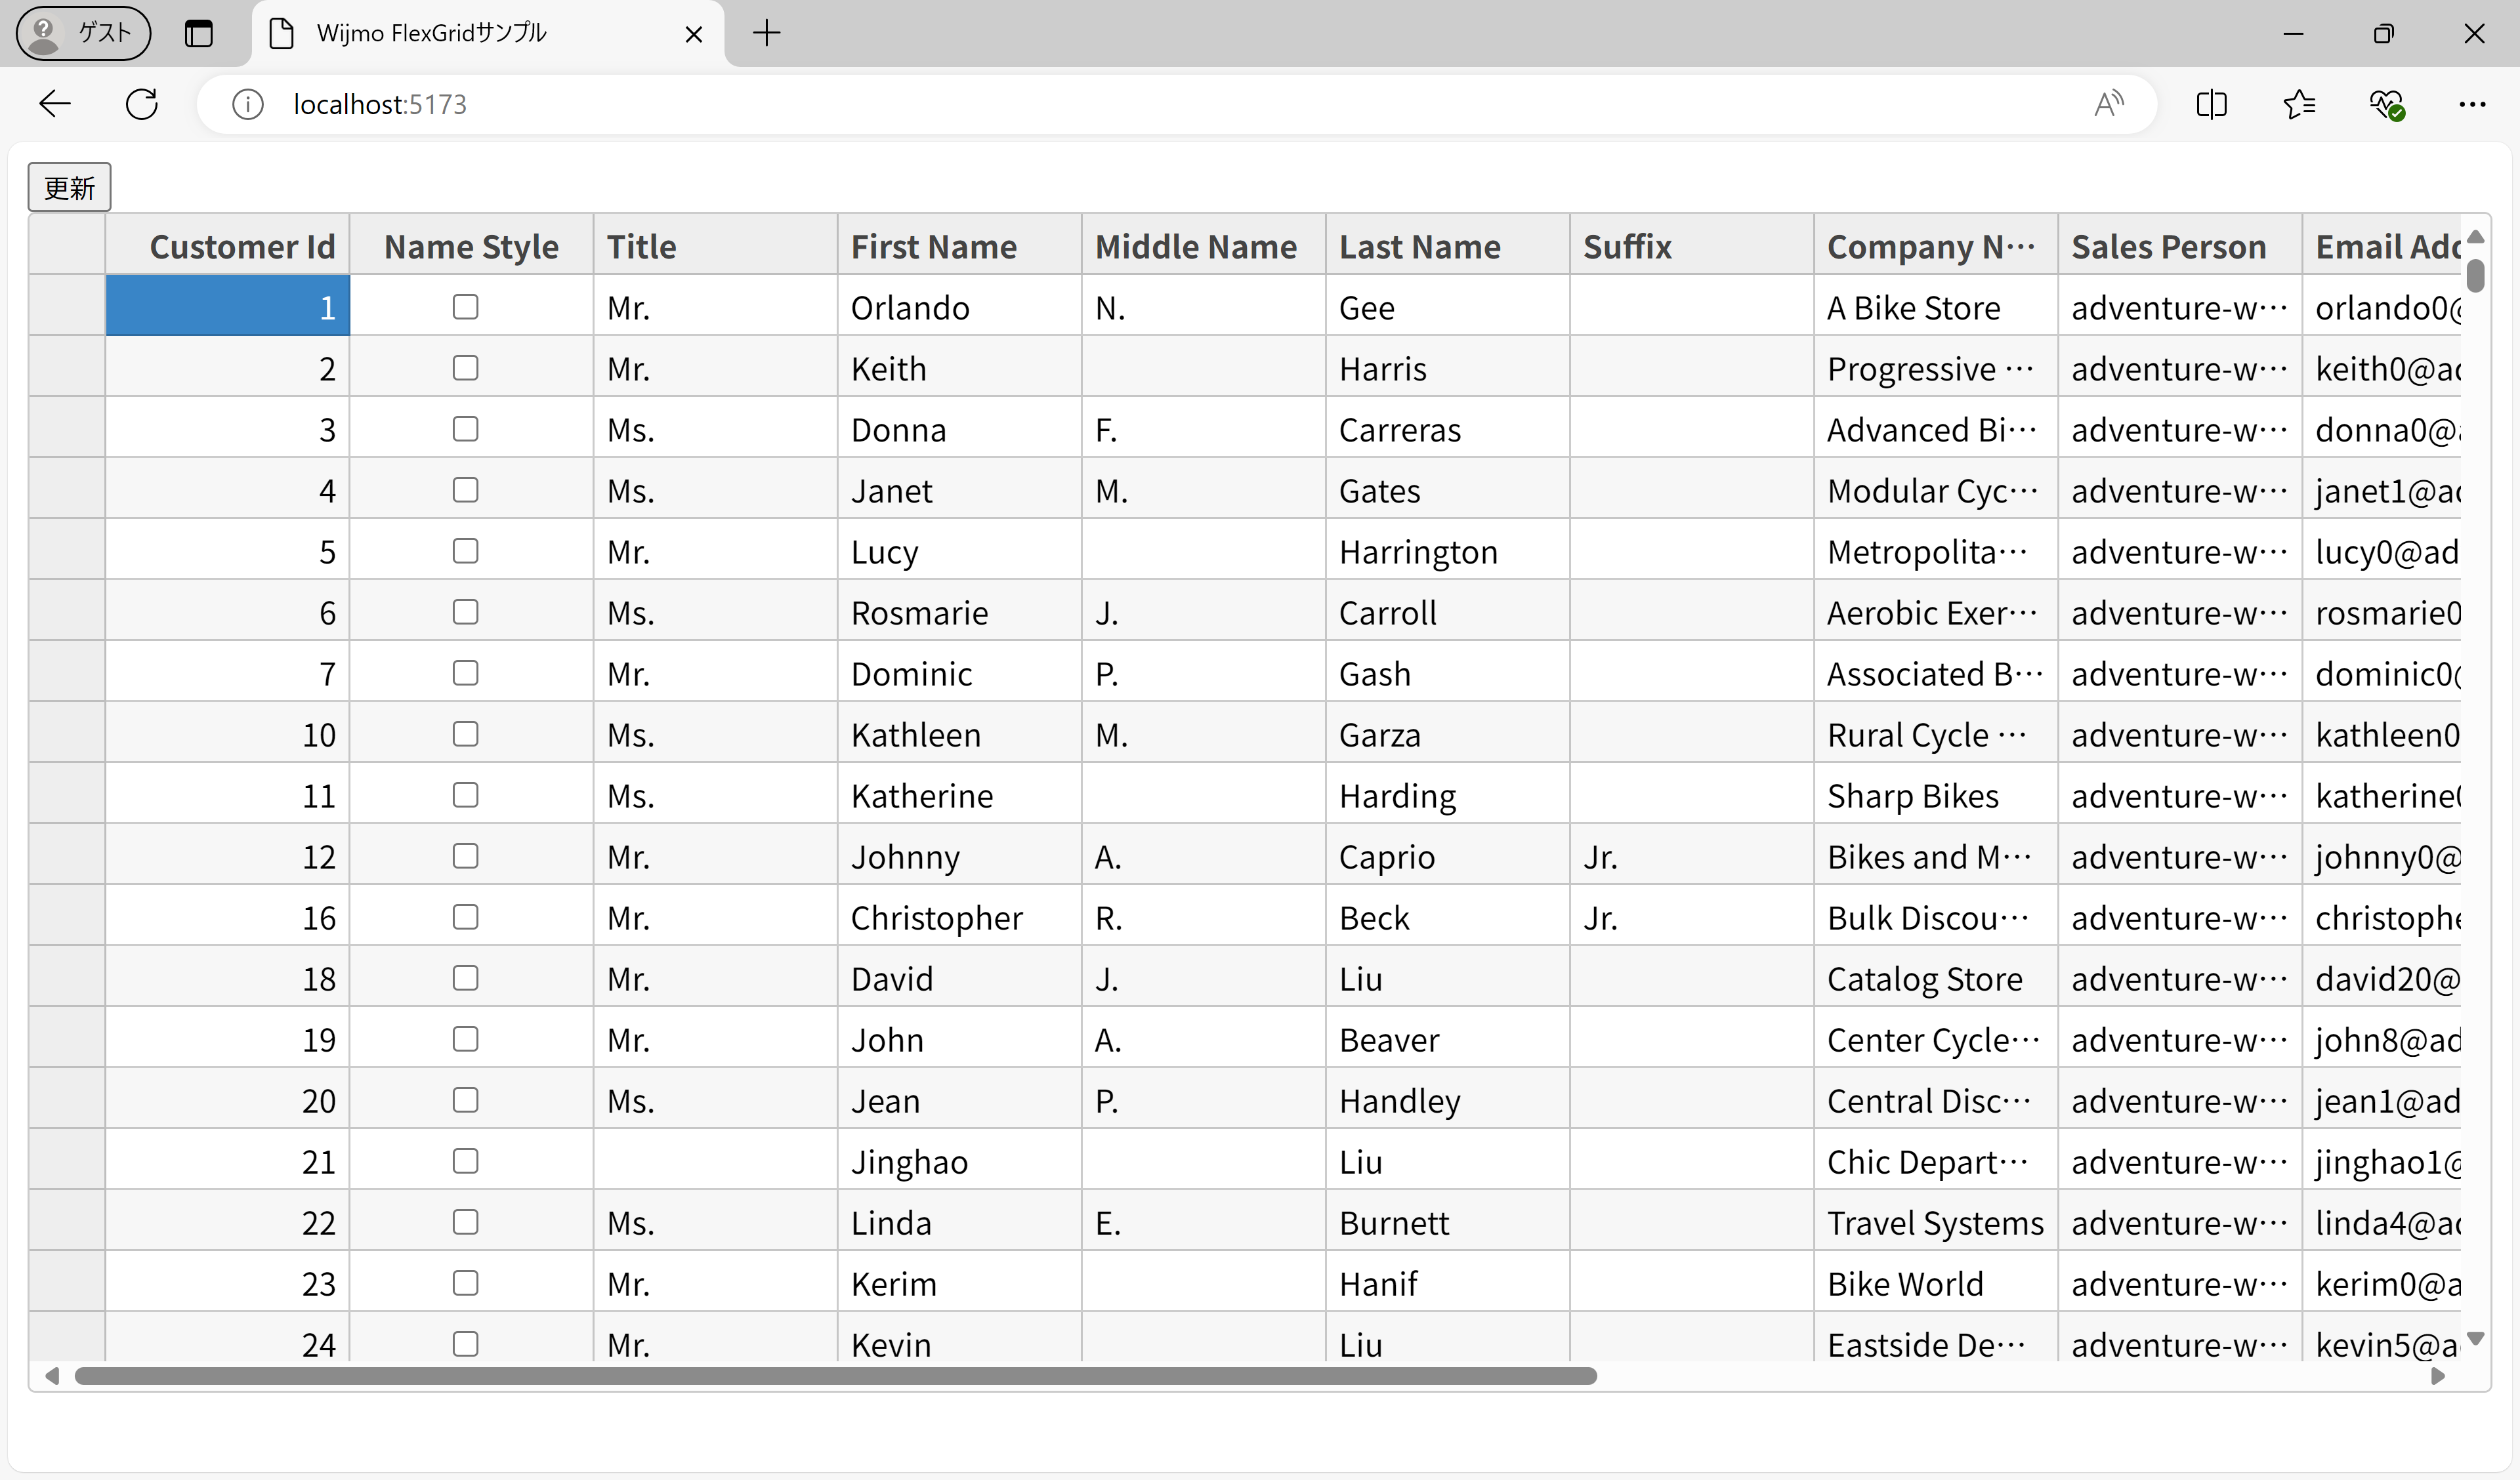
Task: Check the Name Style box for Janet
Action: [x=465, y=489]
